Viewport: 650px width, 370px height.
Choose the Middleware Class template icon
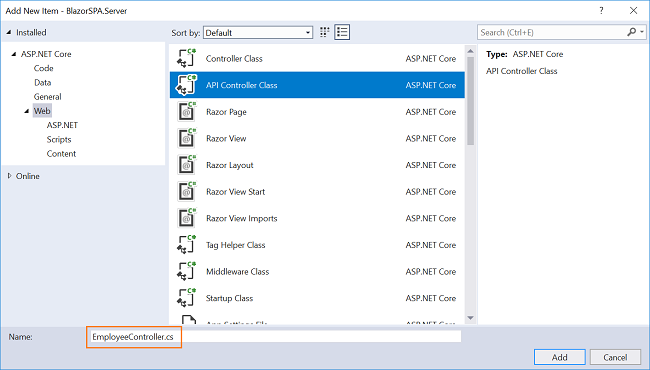point(187,271)
